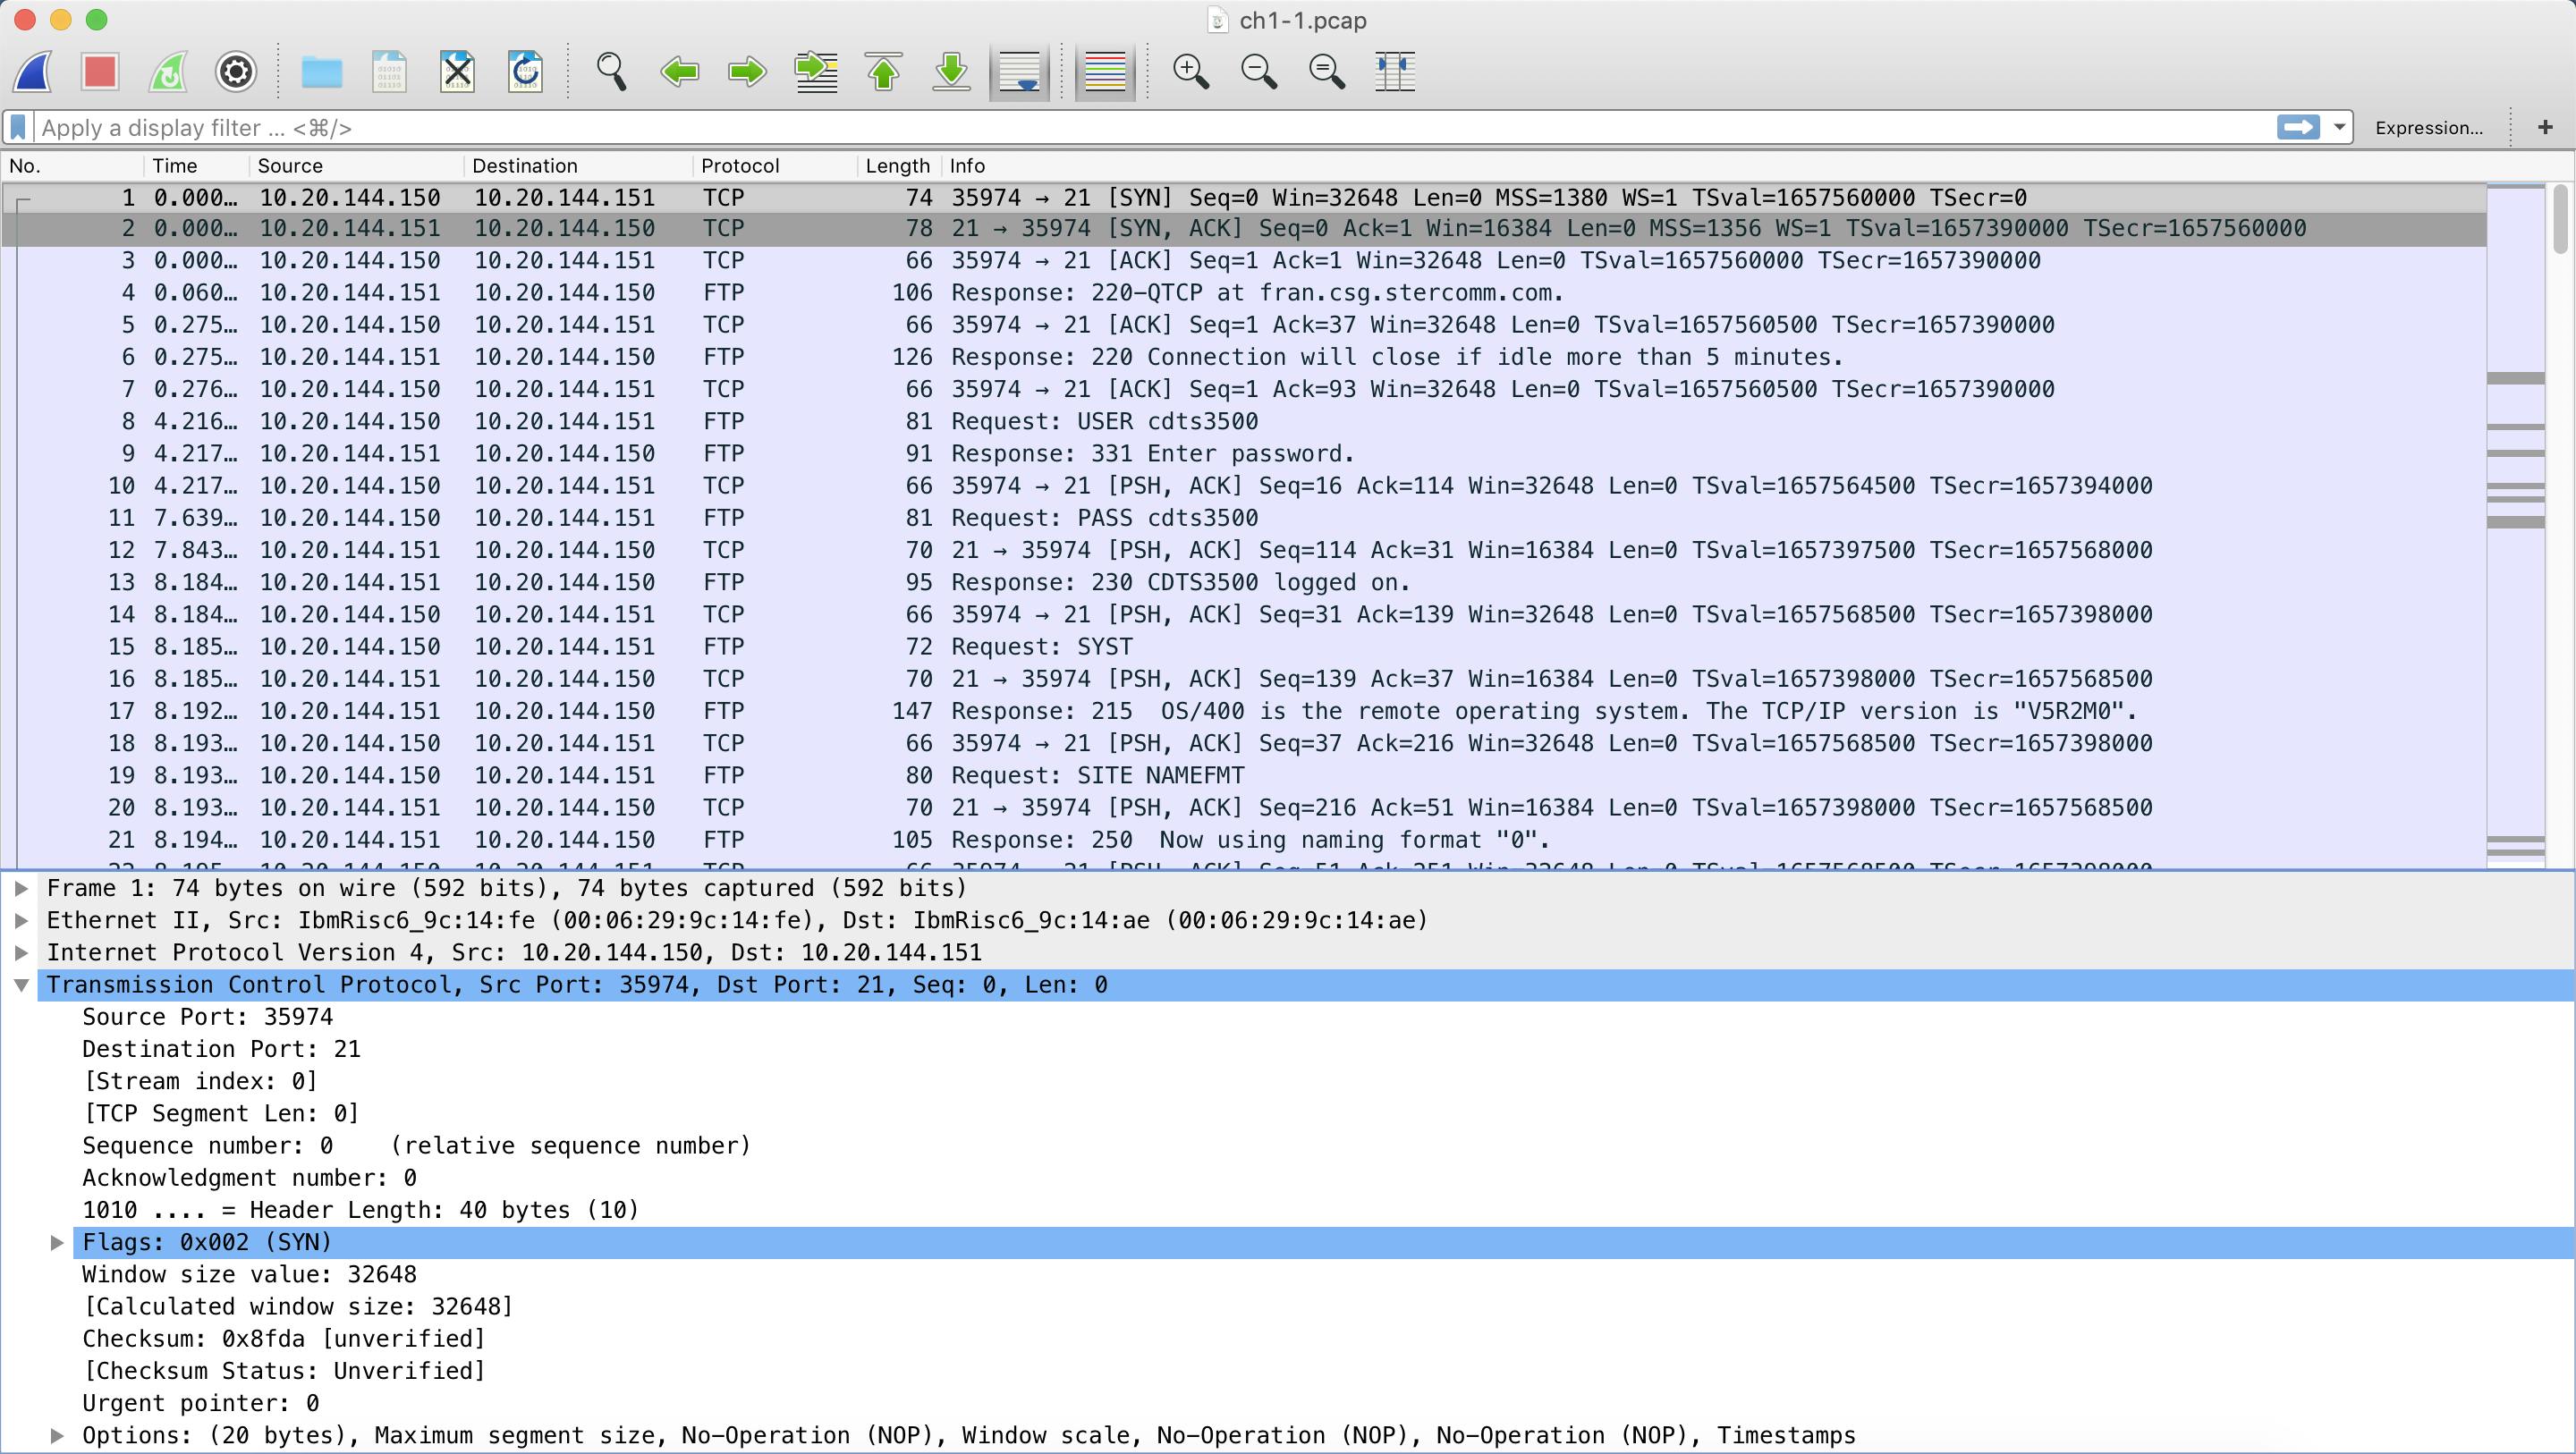Go to the first packet

tap(883, 72)
